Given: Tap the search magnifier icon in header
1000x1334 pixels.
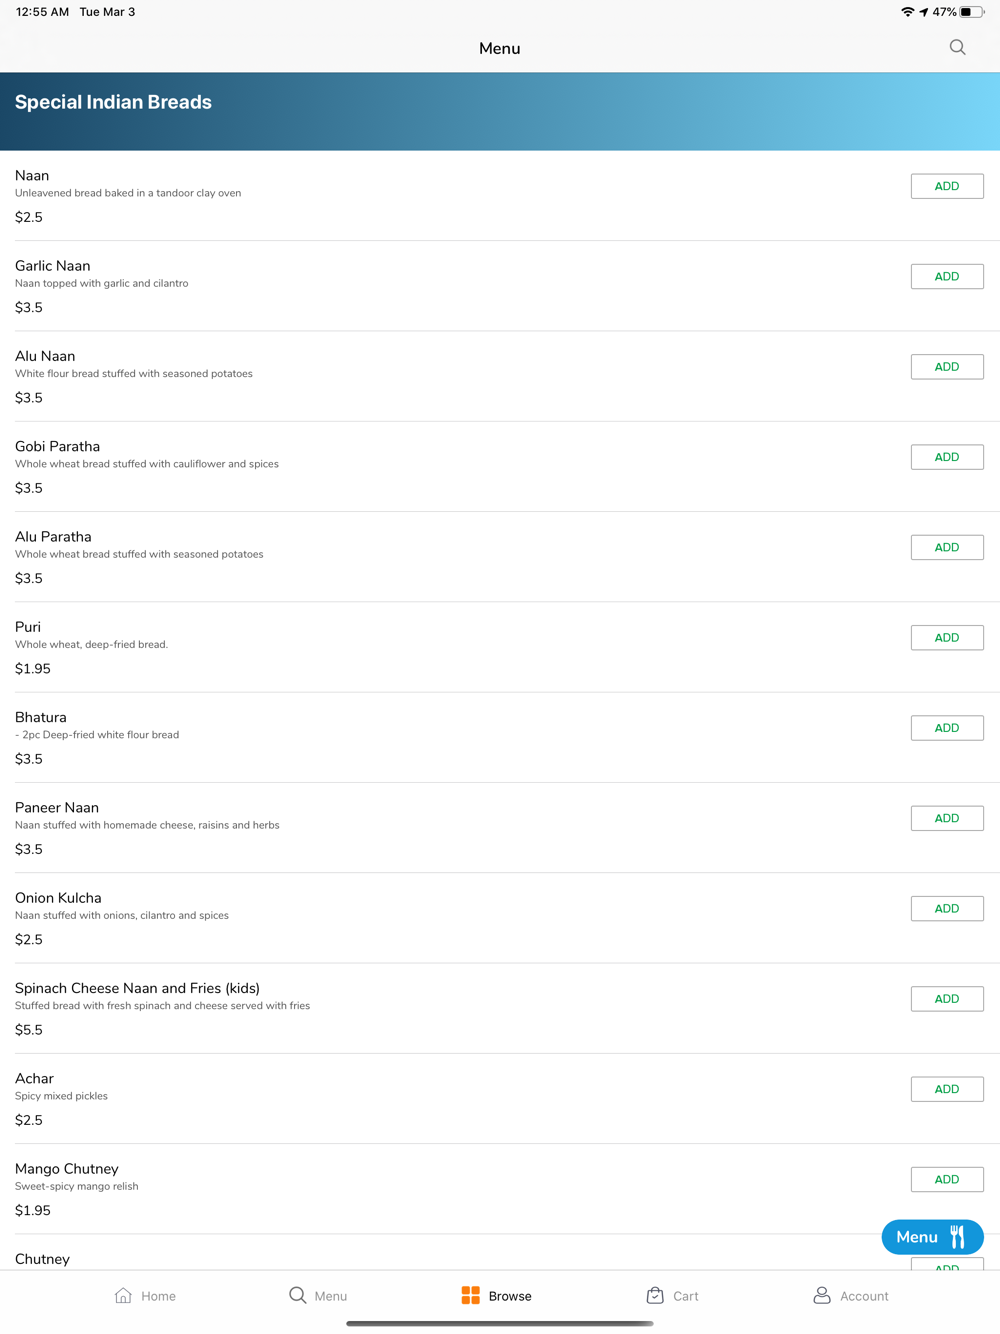Looking at the screenshot, I should pos(957,48).
